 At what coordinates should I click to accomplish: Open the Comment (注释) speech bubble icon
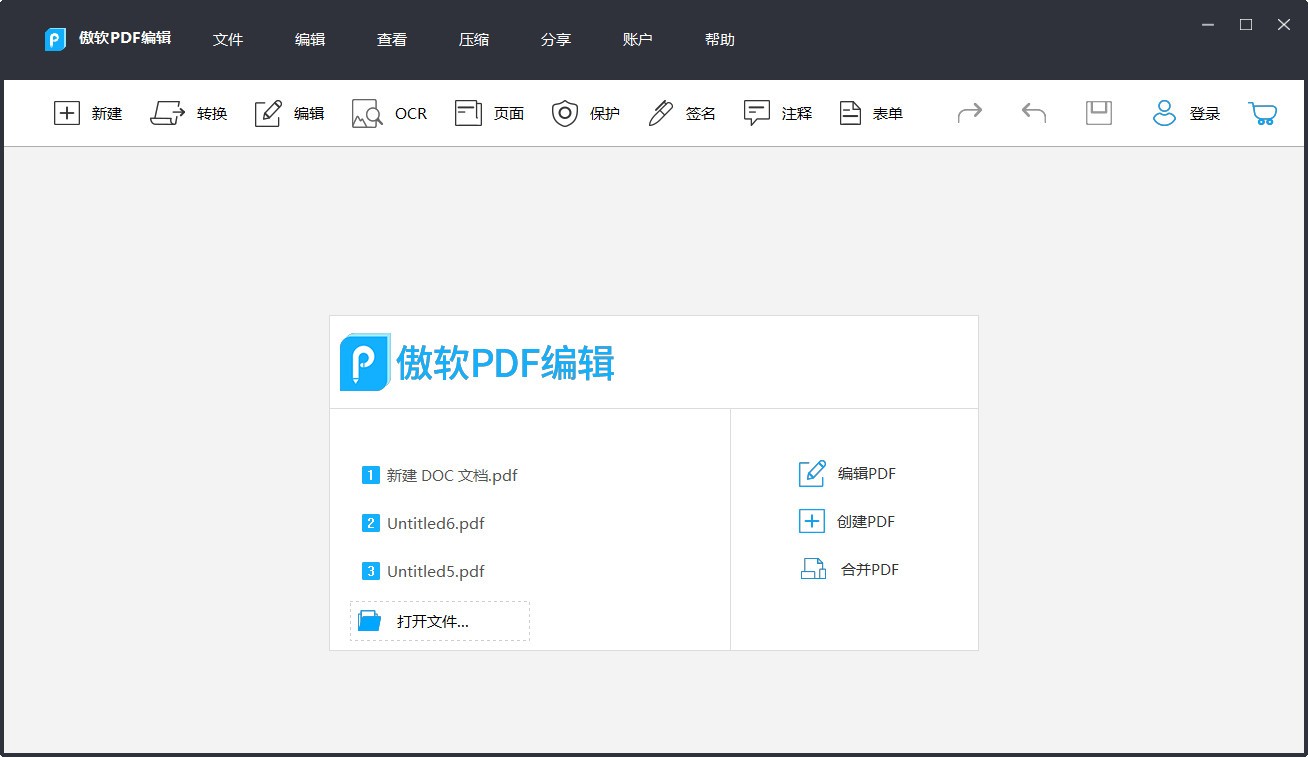pos(757,113)
